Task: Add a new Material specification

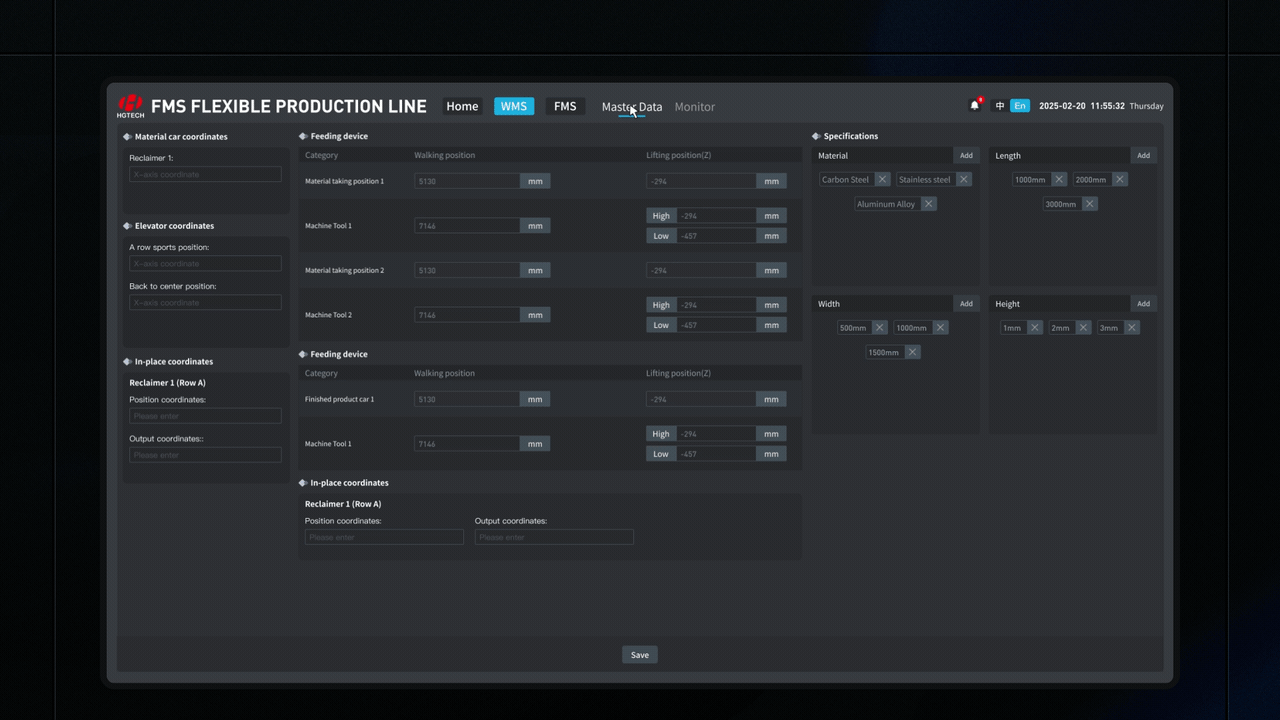Action: pos(966,156)
